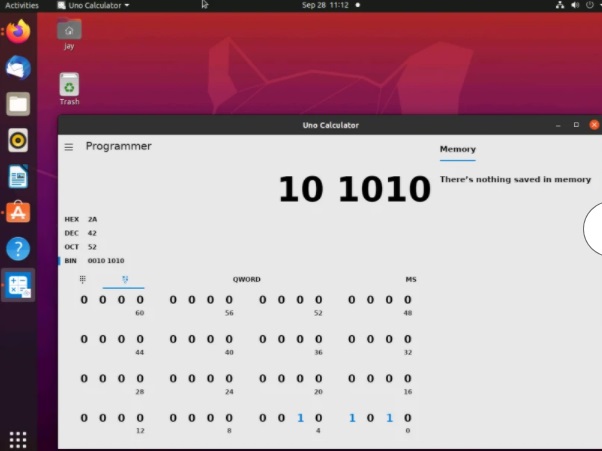602x451 pixels.
Task: Click the Uno Calculator dock icon
Action: tap(18, 285)
